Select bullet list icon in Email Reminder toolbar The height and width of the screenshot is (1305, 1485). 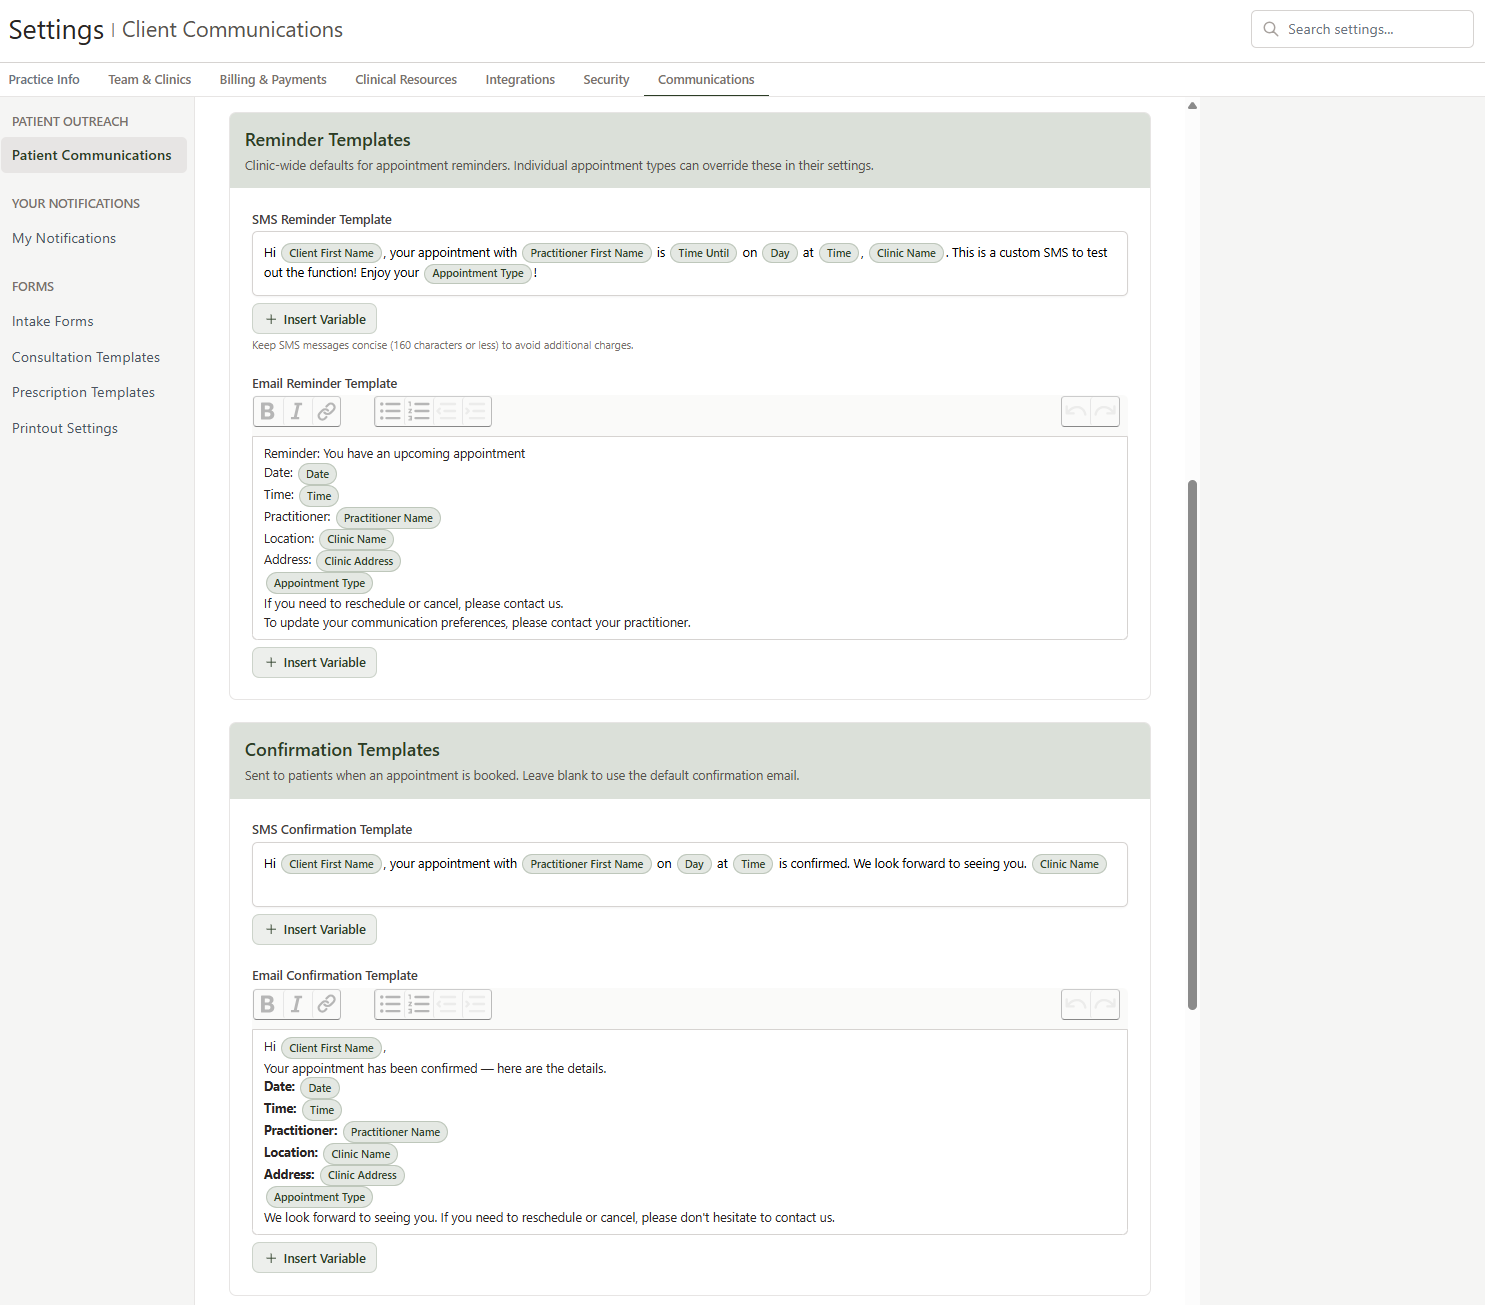pos(390,411)
